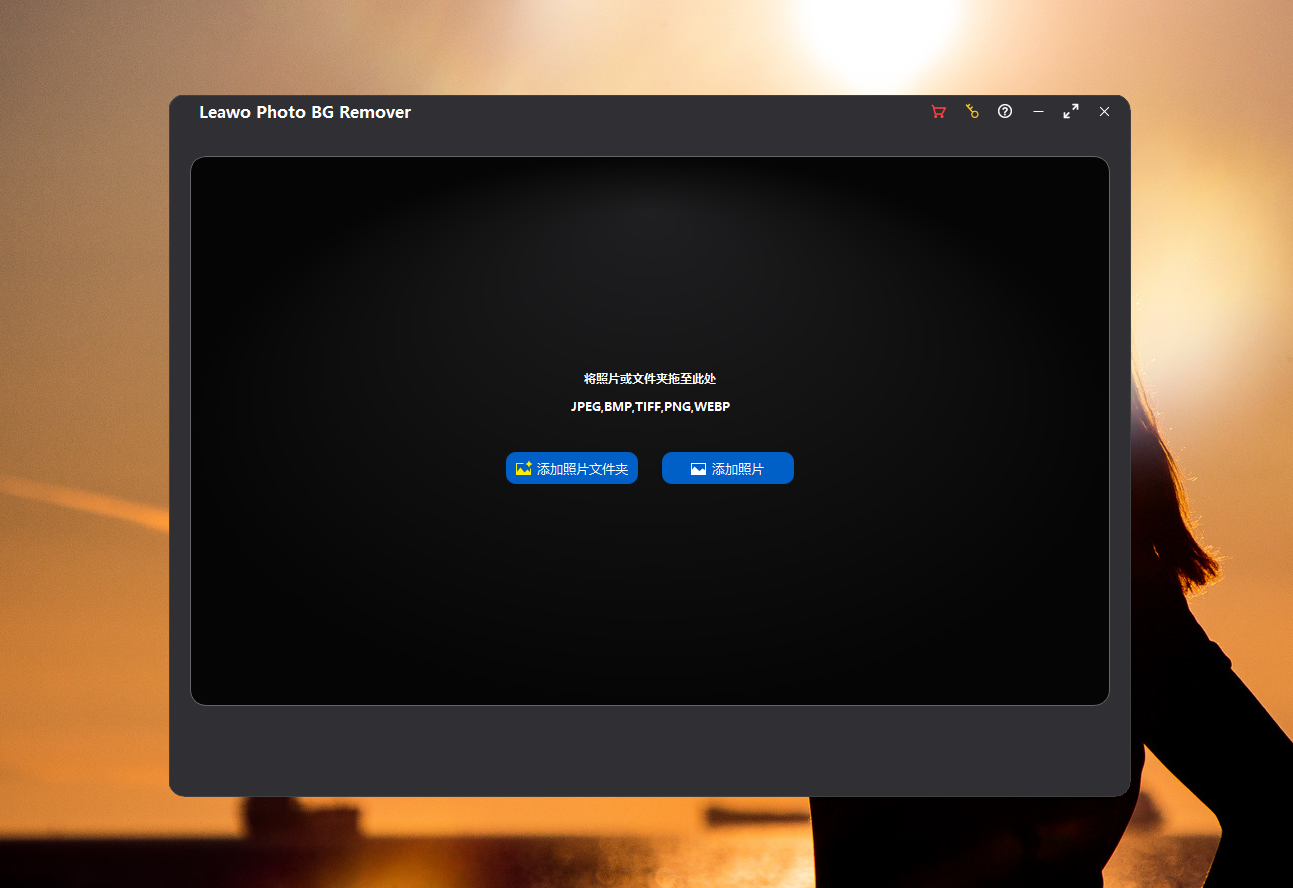Click the yellow key registration icon
This screenshot has width=1293, height=888.
[972, 112]
